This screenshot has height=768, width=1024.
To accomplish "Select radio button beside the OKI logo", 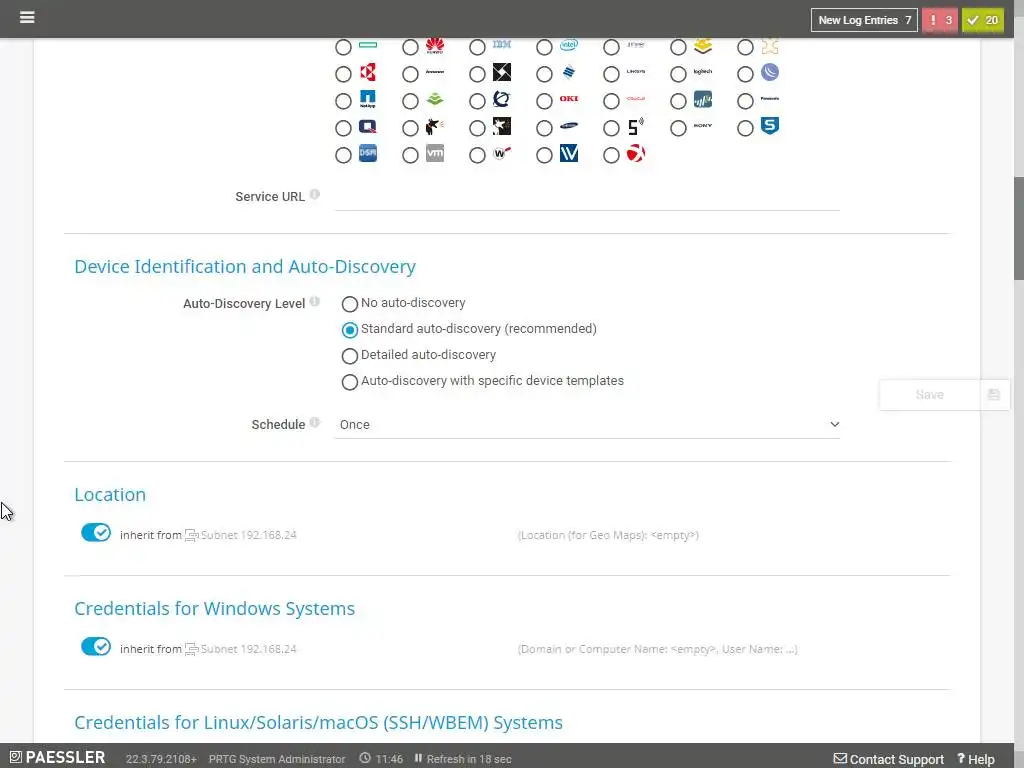I will point(544,101).
